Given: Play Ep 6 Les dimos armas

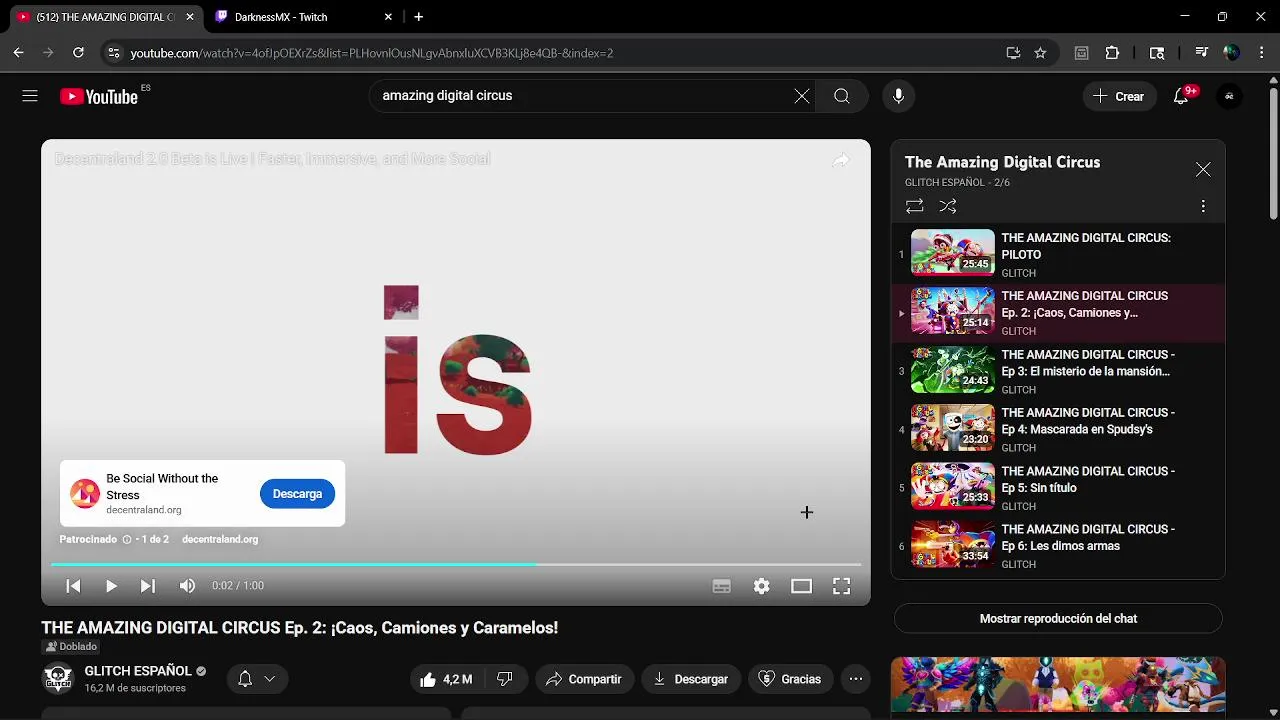Looking at the screenshot, I should coord(1058,546).
